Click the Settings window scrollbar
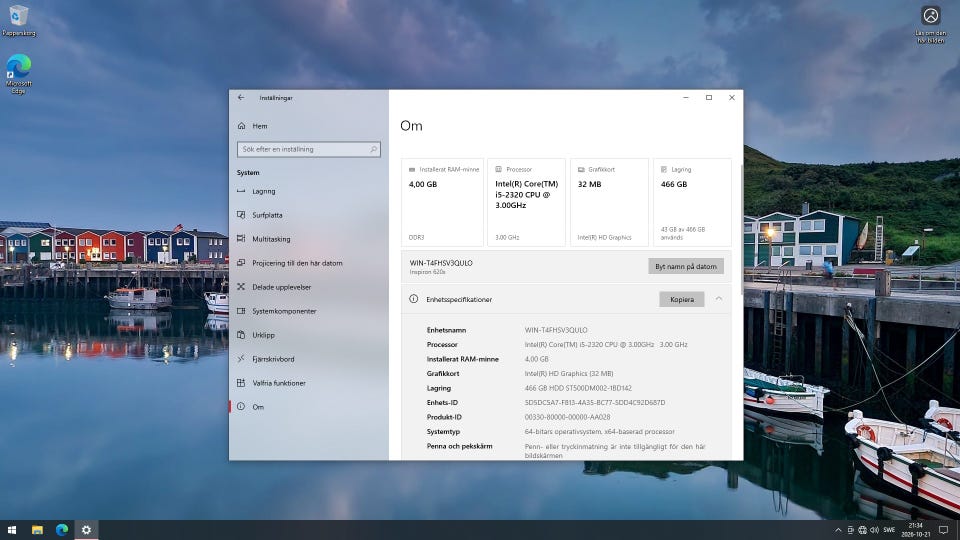This screenshot has height=540, width=960. tap(741, 230)
